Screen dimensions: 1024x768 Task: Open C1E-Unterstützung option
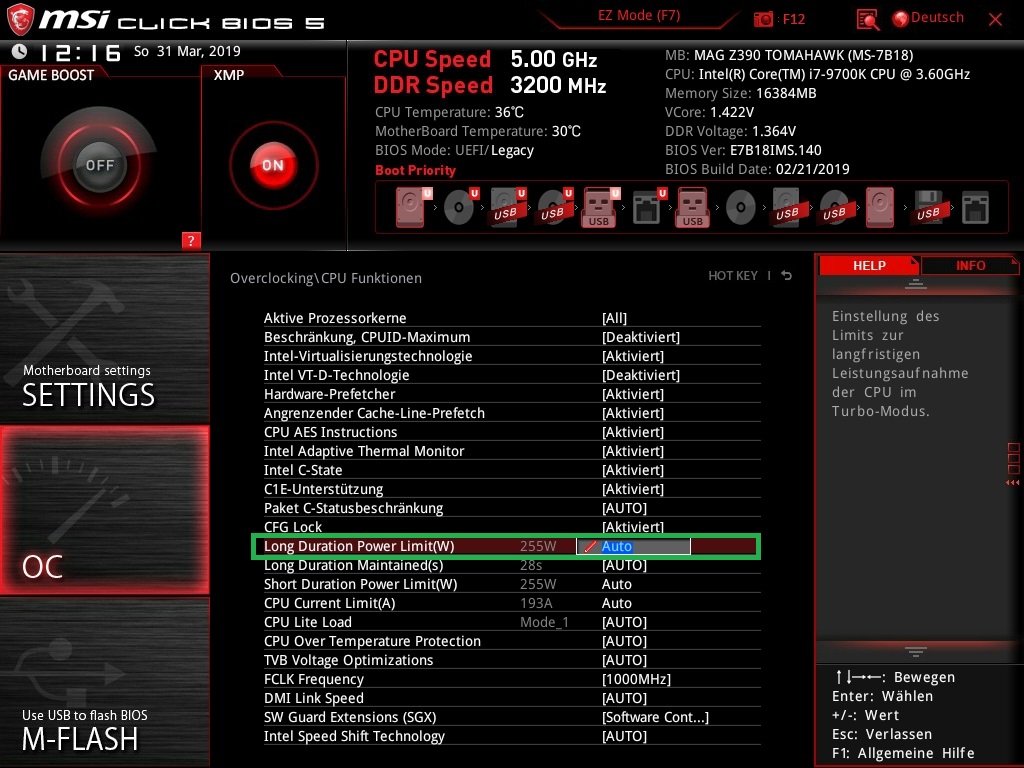[x=512, y=488]
